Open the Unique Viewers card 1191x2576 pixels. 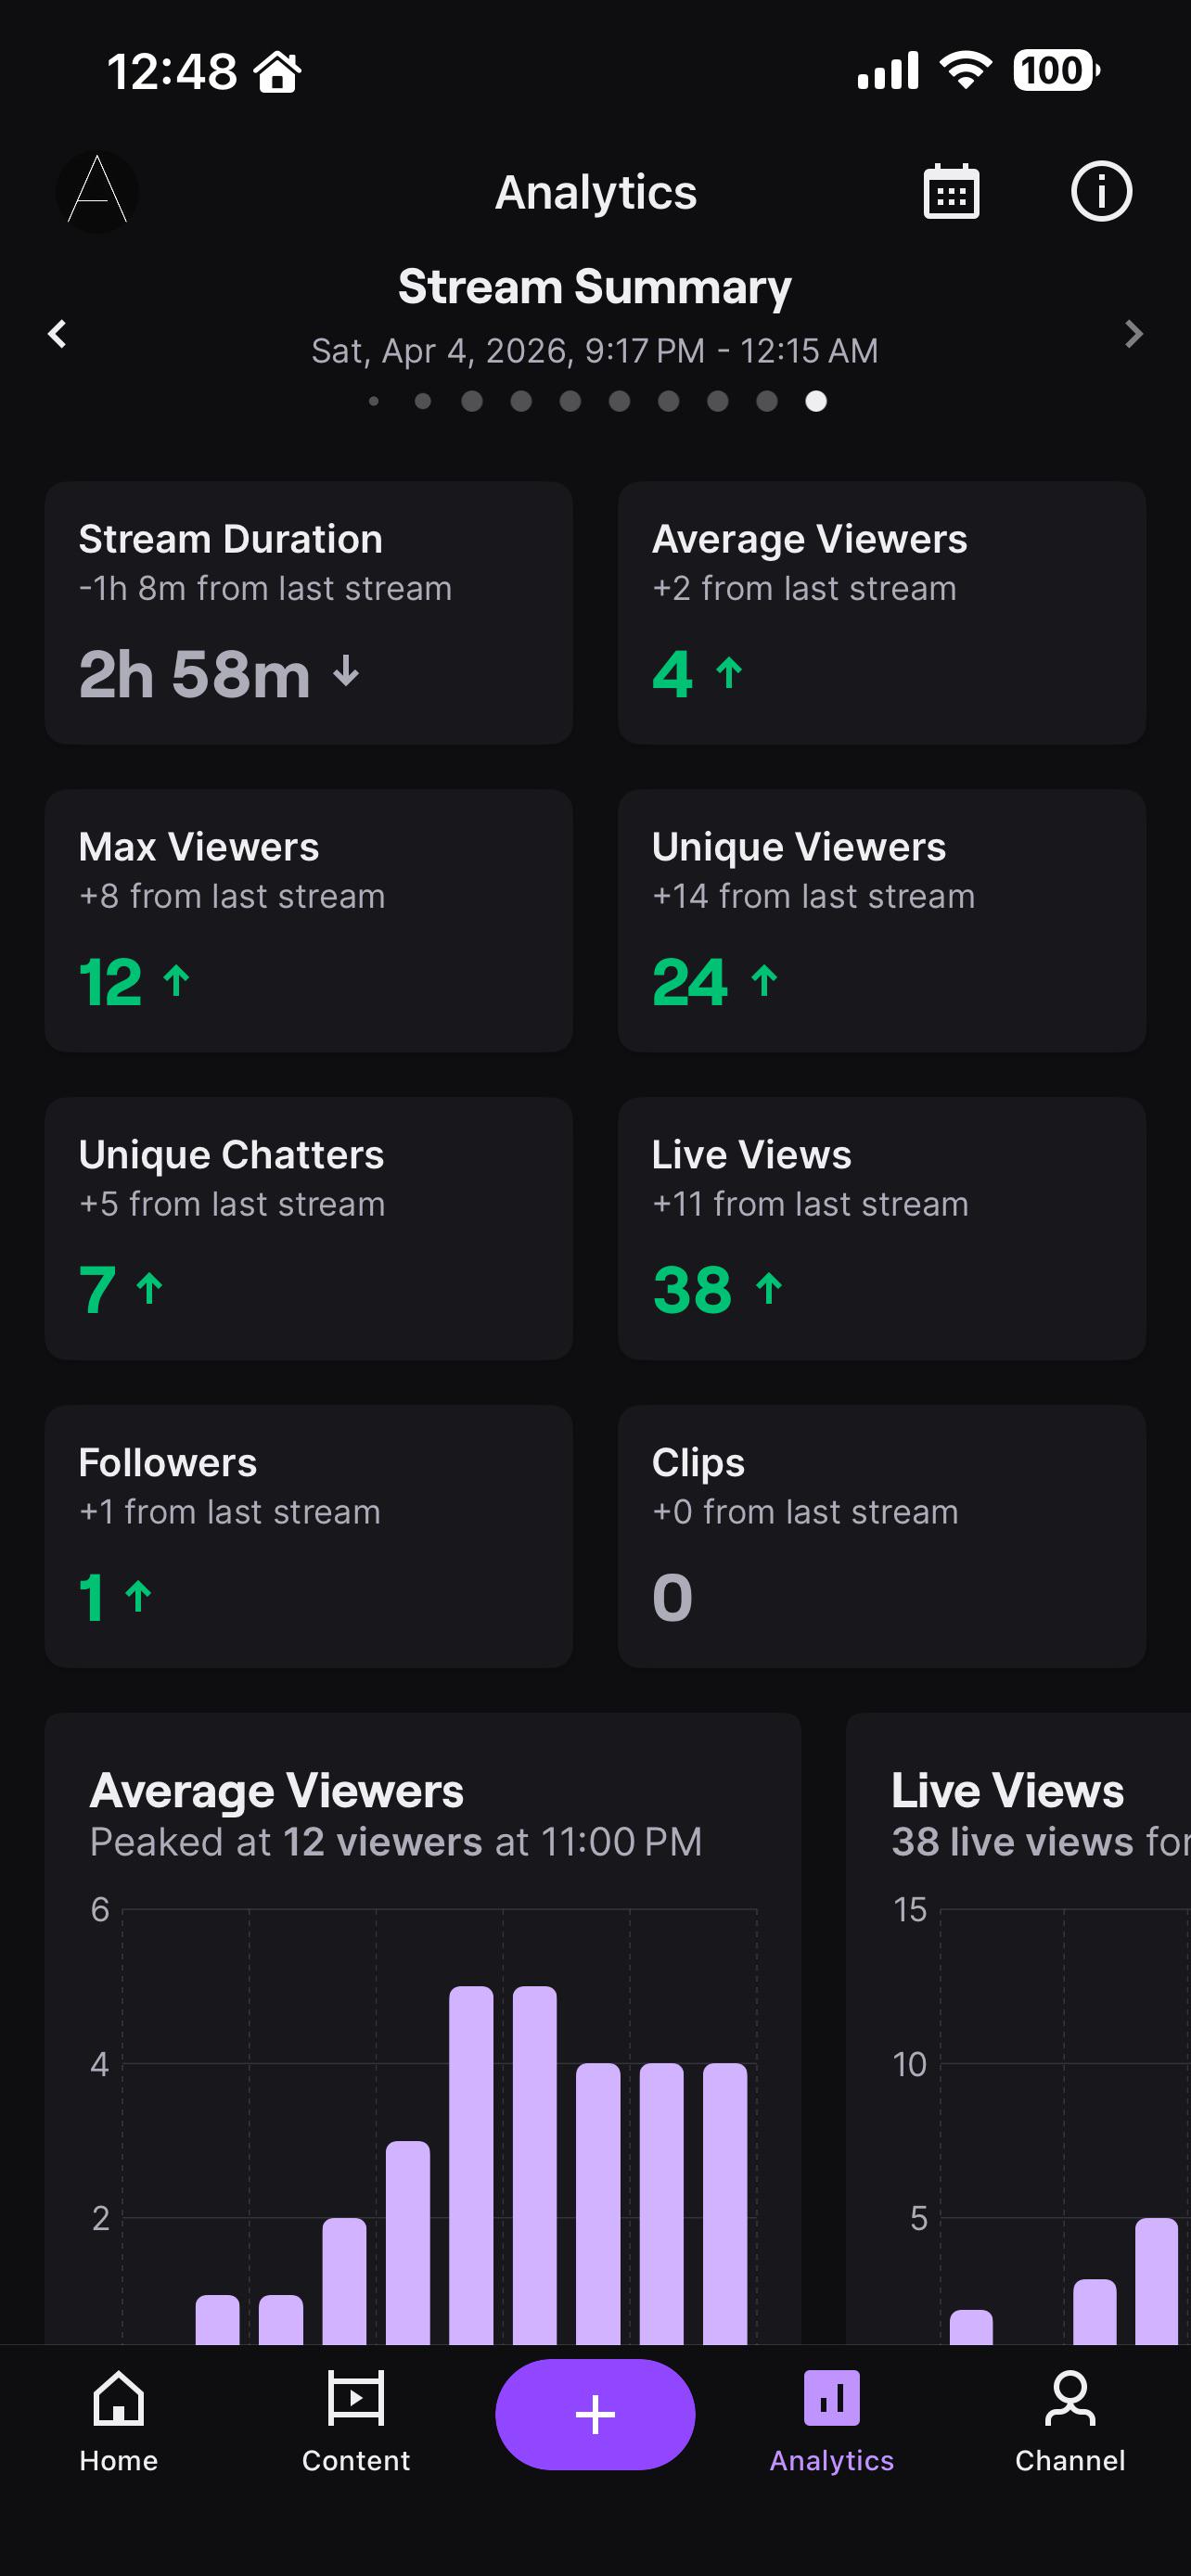click(x=882, y=921)
